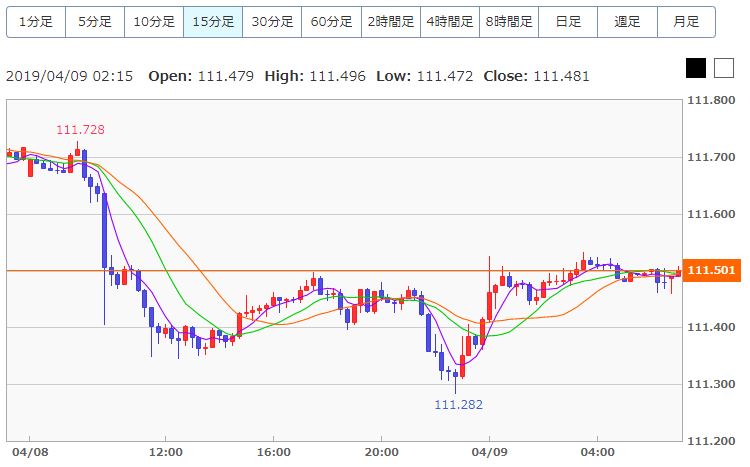
Task: Switch chart to 60分足
Action: point(331,22)
